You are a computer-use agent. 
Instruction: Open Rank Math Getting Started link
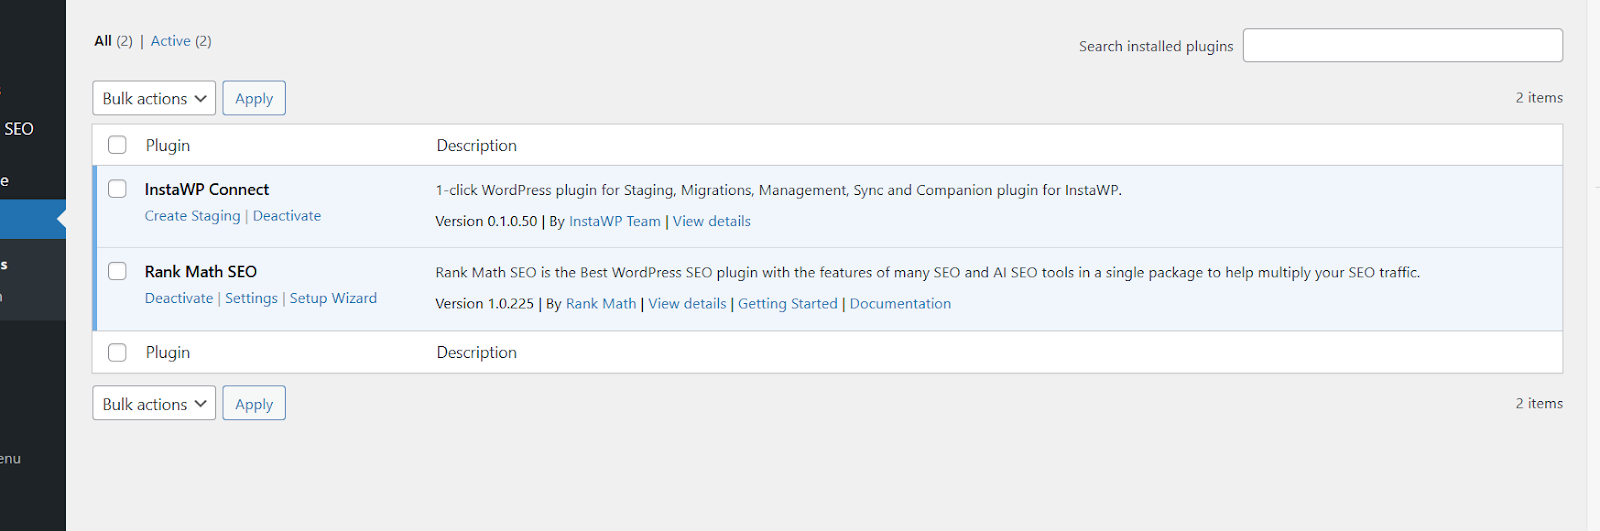tap(788, 303)
